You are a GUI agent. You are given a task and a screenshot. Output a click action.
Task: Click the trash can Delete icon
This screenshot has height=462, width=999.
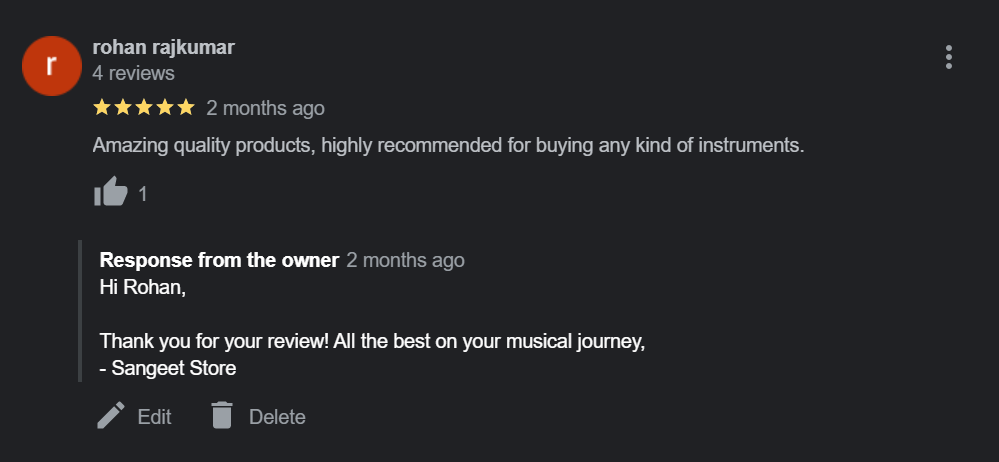(222, 416)
